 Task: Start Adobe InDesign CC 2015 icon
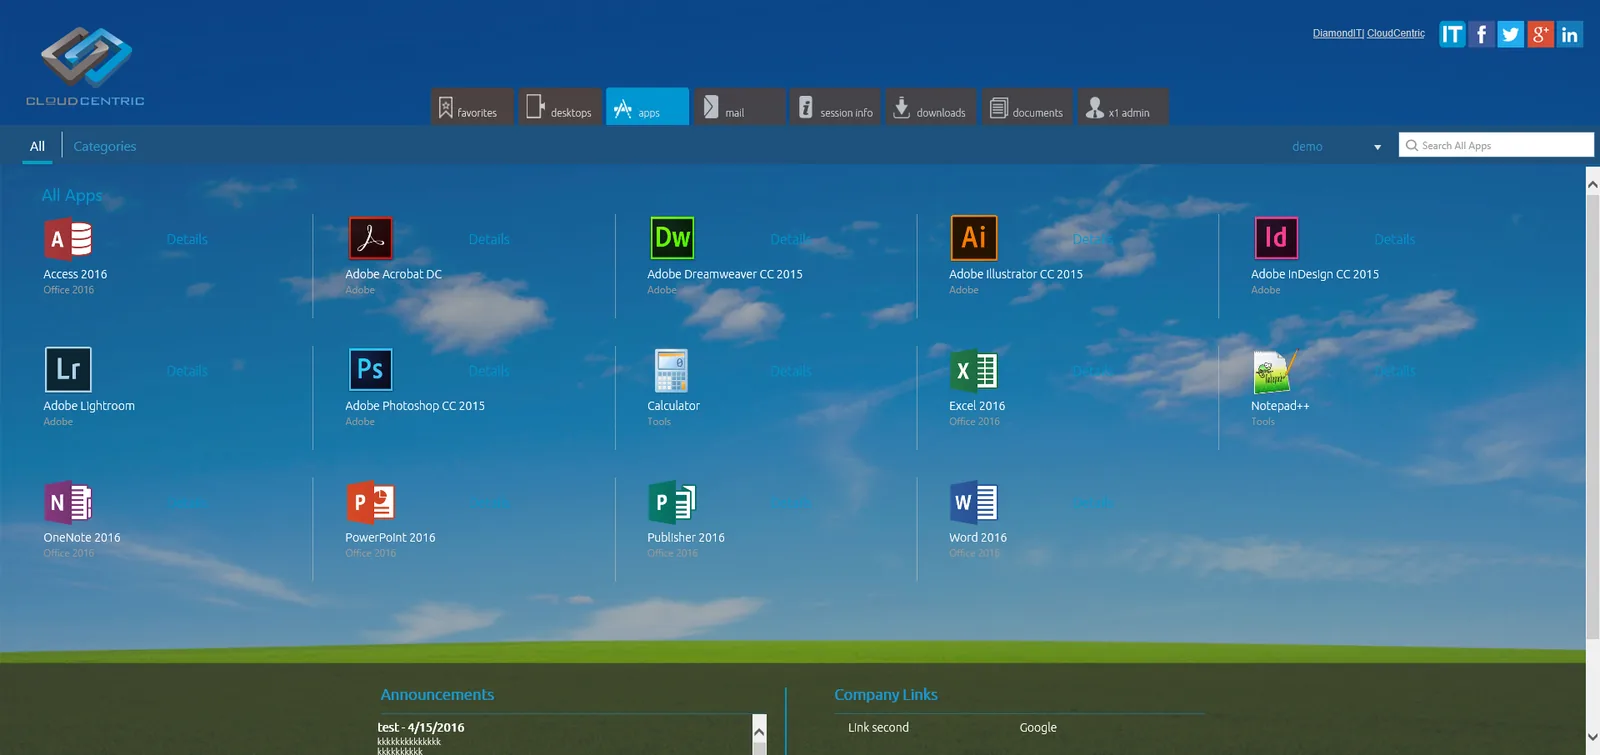pyautogui.click(x=1276, y=238)
